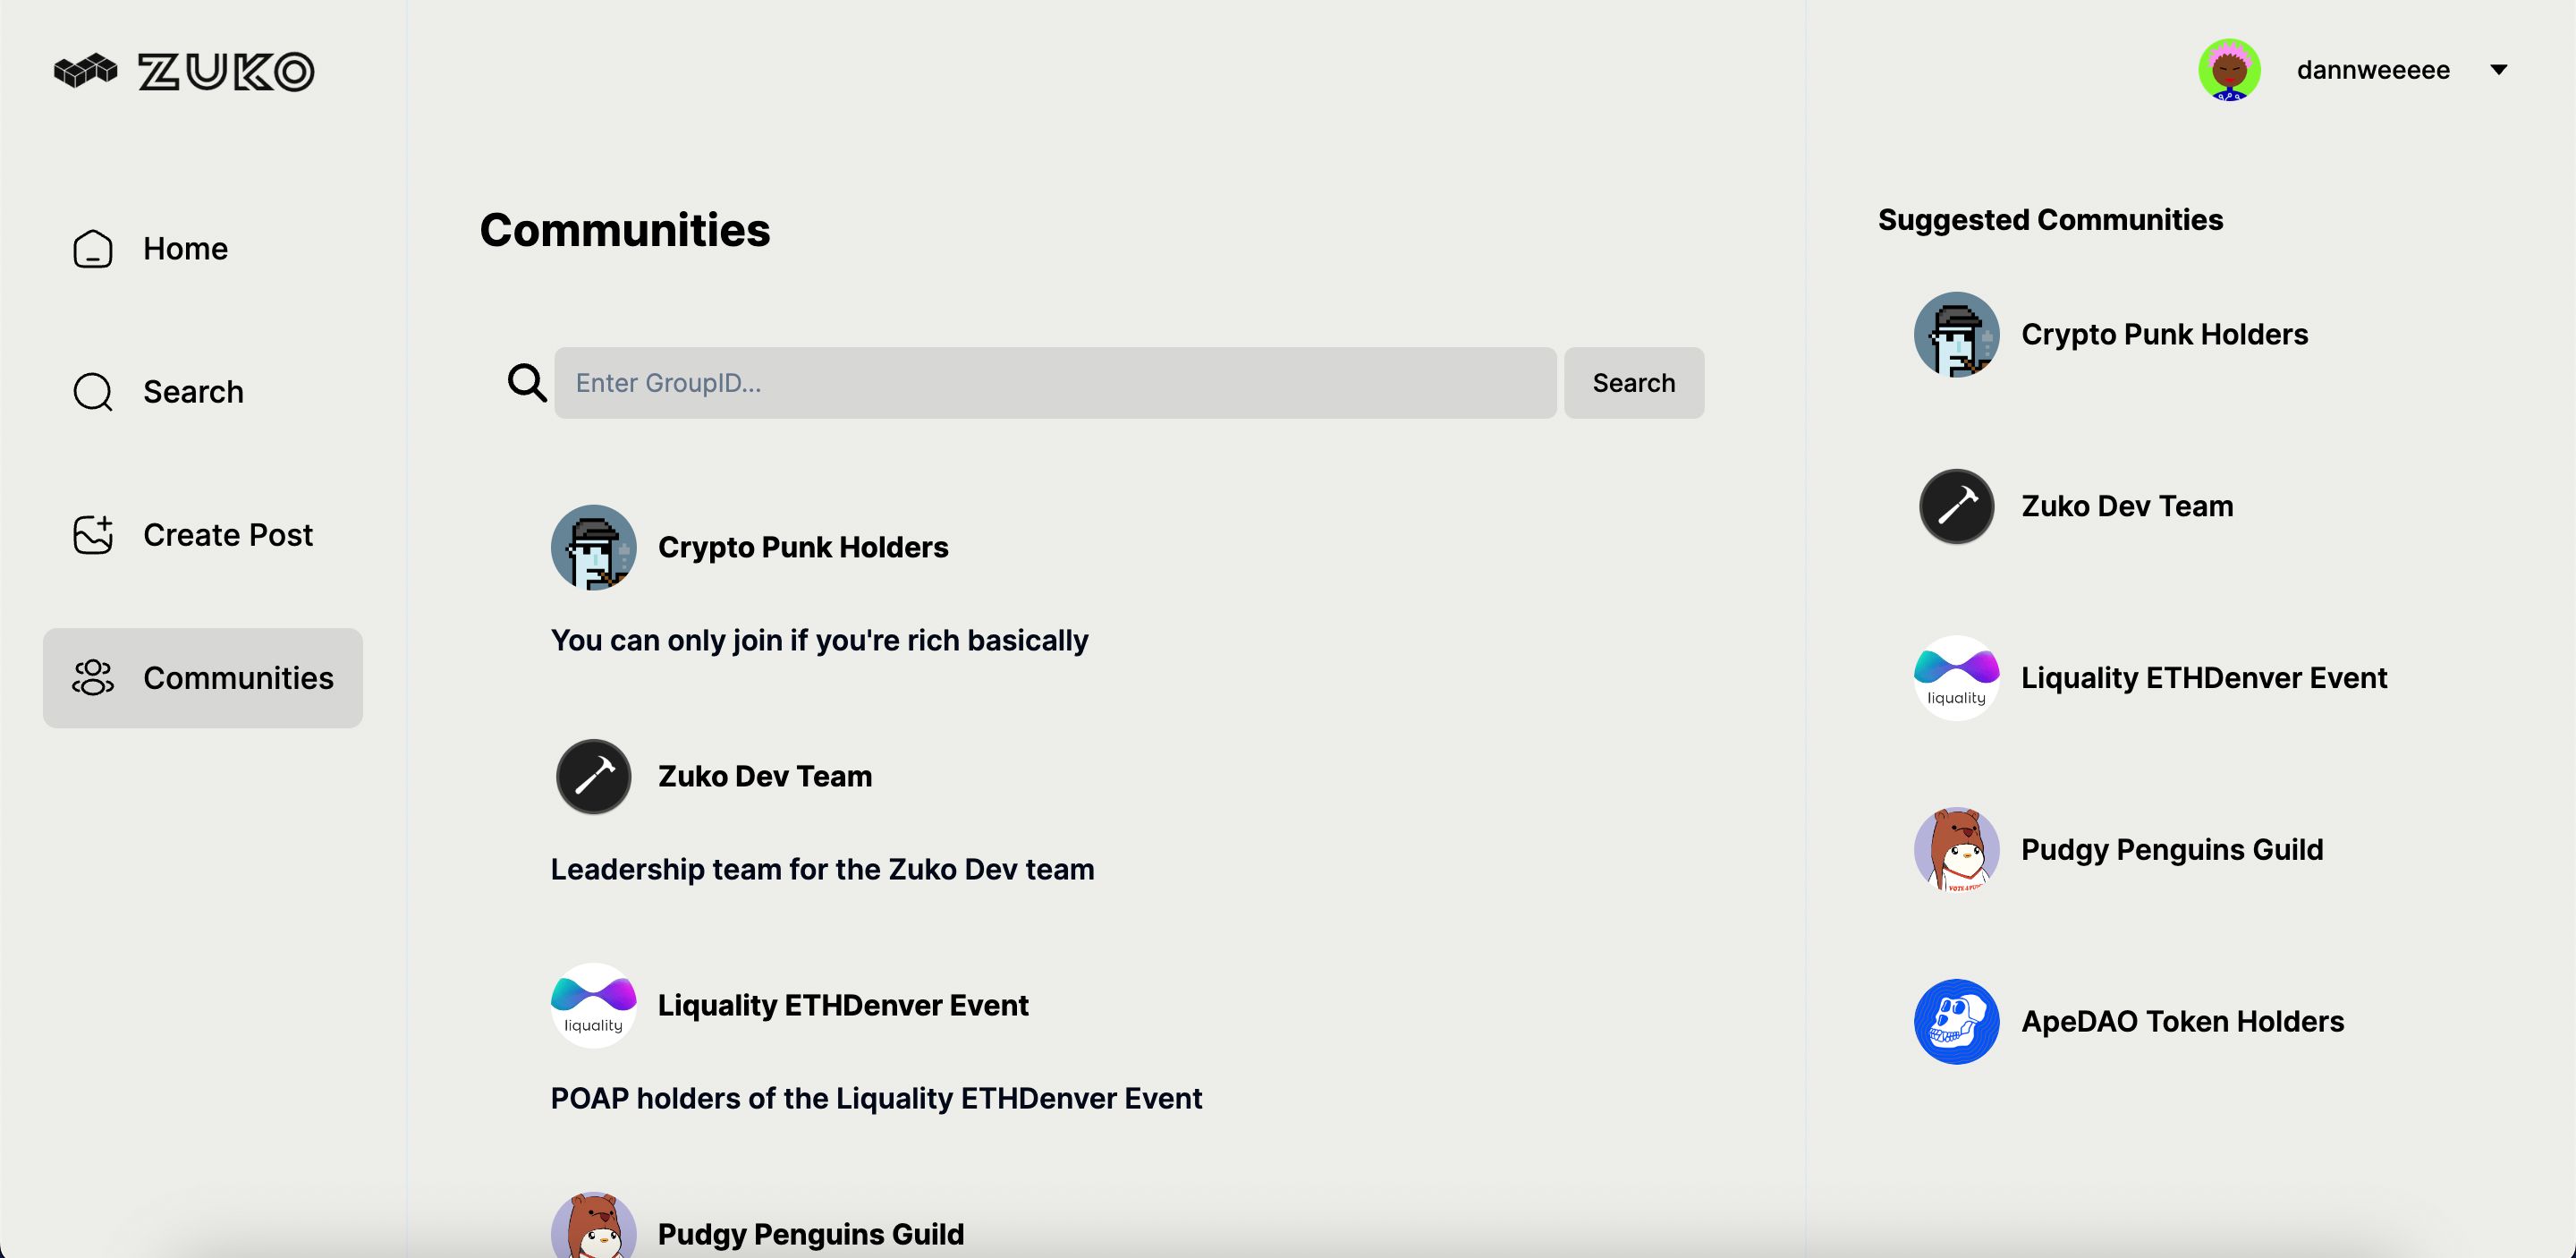Click ApeDAO Token Holders skull avatar

[x=1957, y=1022]
